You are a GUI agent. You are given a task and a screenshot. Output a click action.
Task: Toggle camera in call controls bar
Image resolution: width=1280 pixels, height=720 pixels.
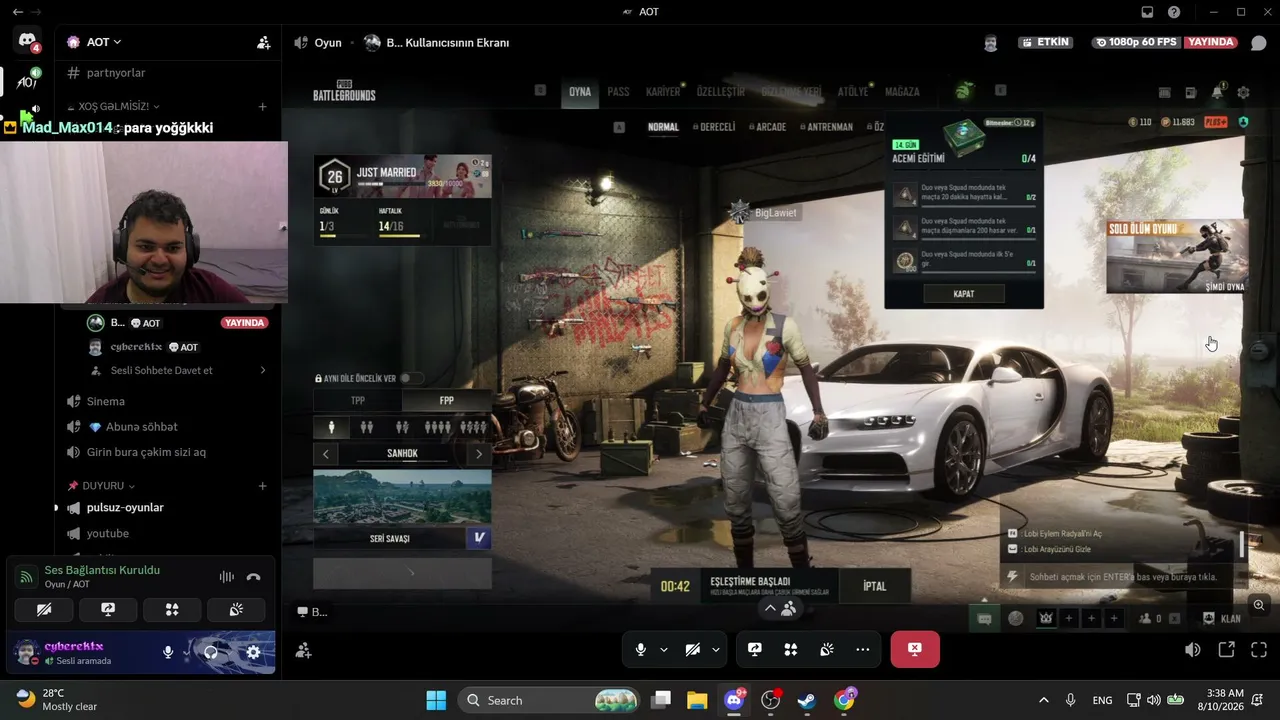click(692, 649)
